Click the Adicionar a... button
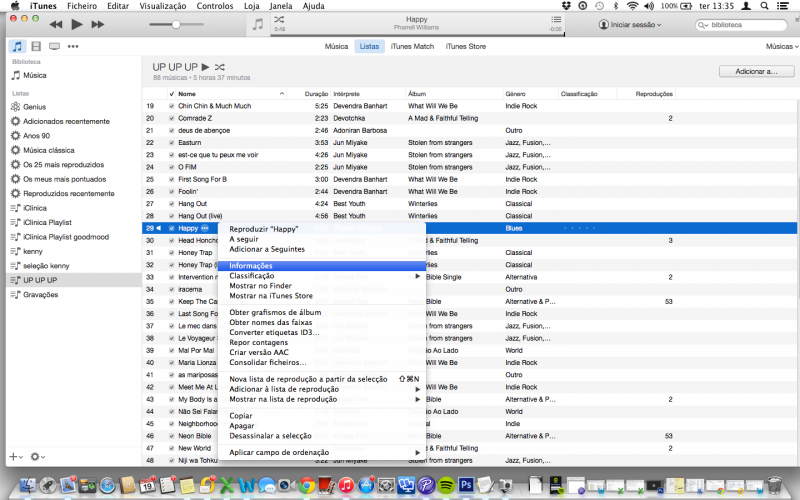The width and height of the screenshot is (800, 500). pos(756,71)
